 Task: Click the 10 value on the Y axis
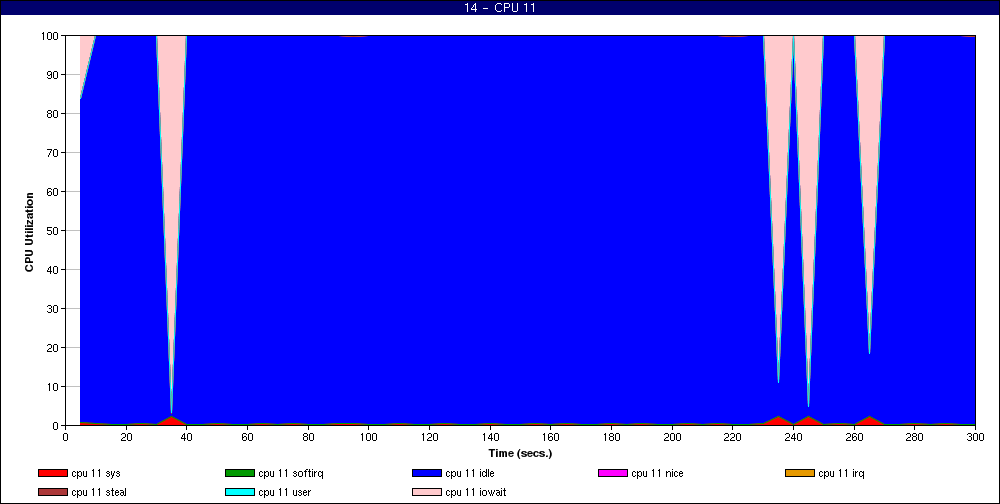coord(54,387)
